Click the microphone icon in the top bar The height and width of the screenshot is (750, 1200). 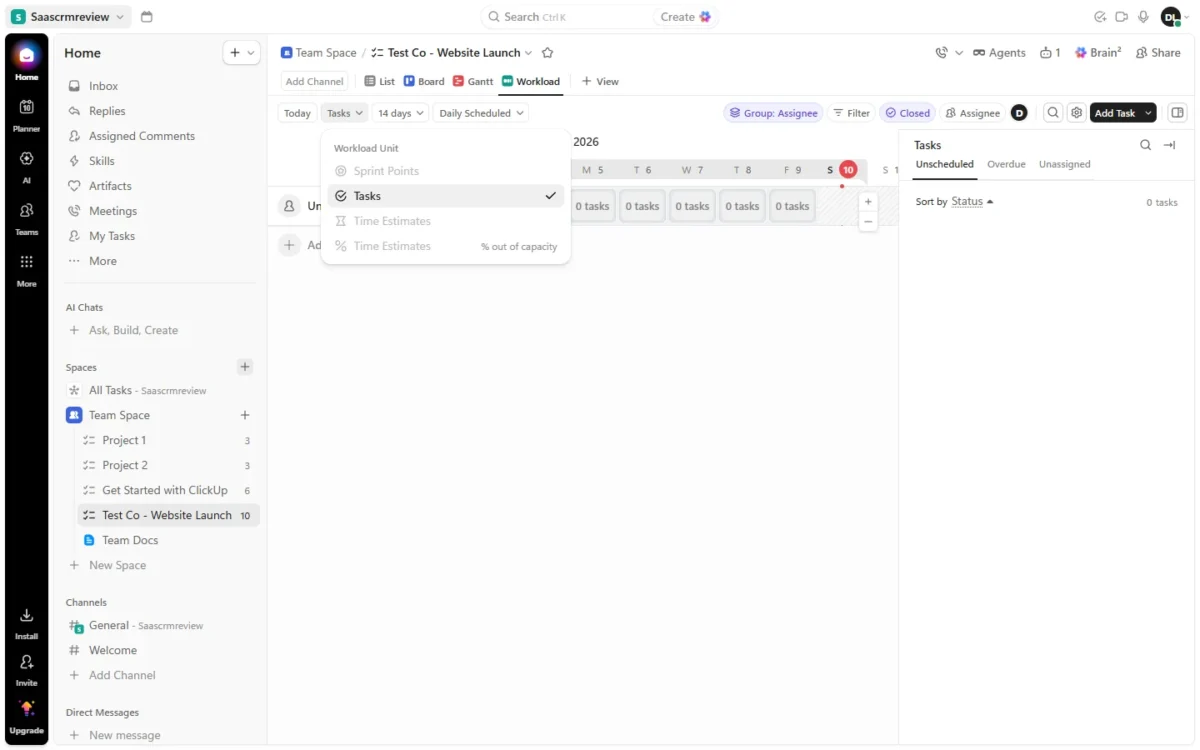[1143, 17]
